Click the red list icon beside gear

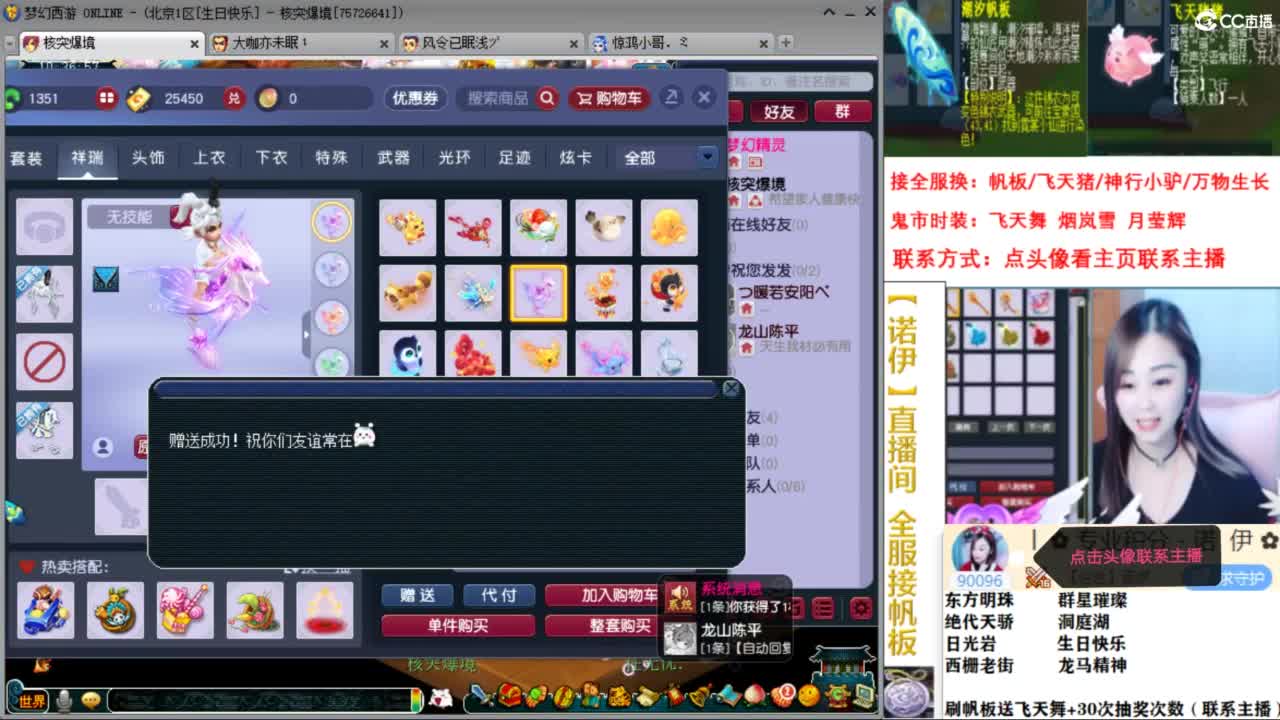(823, 608)
